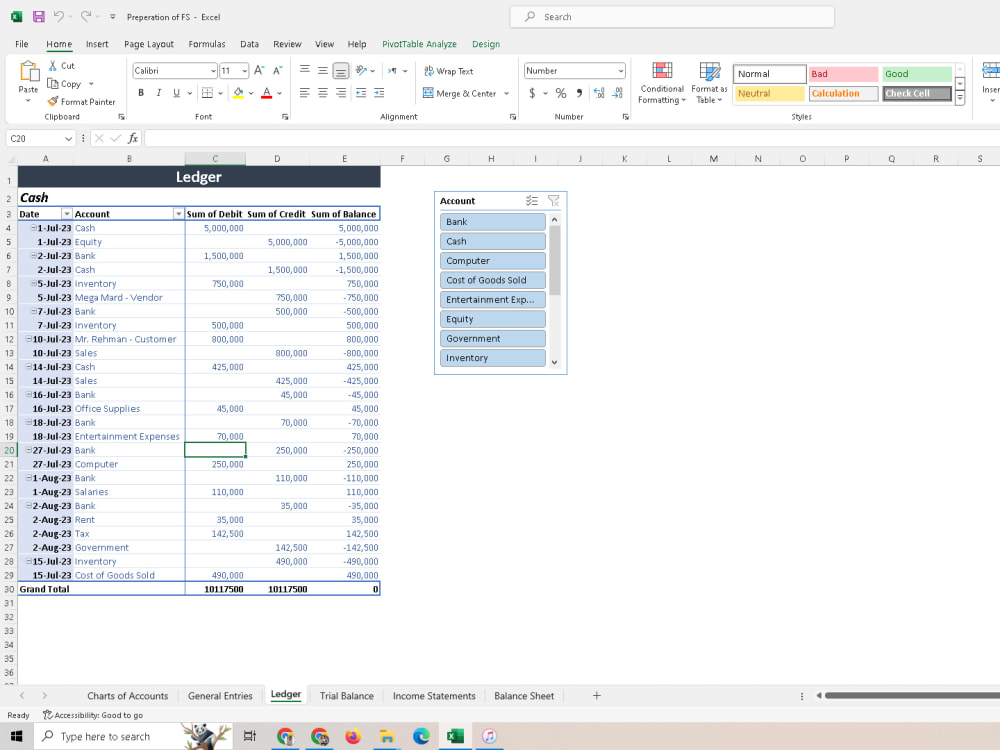1000x750 pixels.
Task: Apply the Check Cell style
Action: click(917, 93)
